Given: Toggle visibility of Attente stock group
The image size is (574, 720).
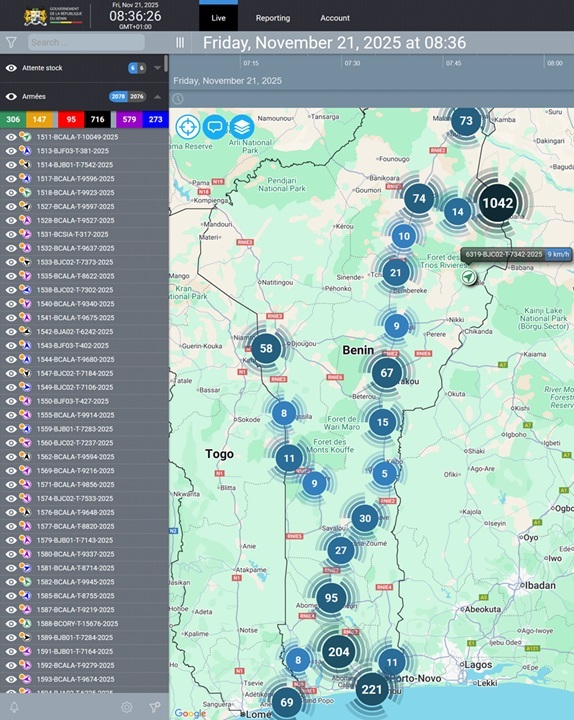Looking at the screenshot, I should click(x=11, y=68).
